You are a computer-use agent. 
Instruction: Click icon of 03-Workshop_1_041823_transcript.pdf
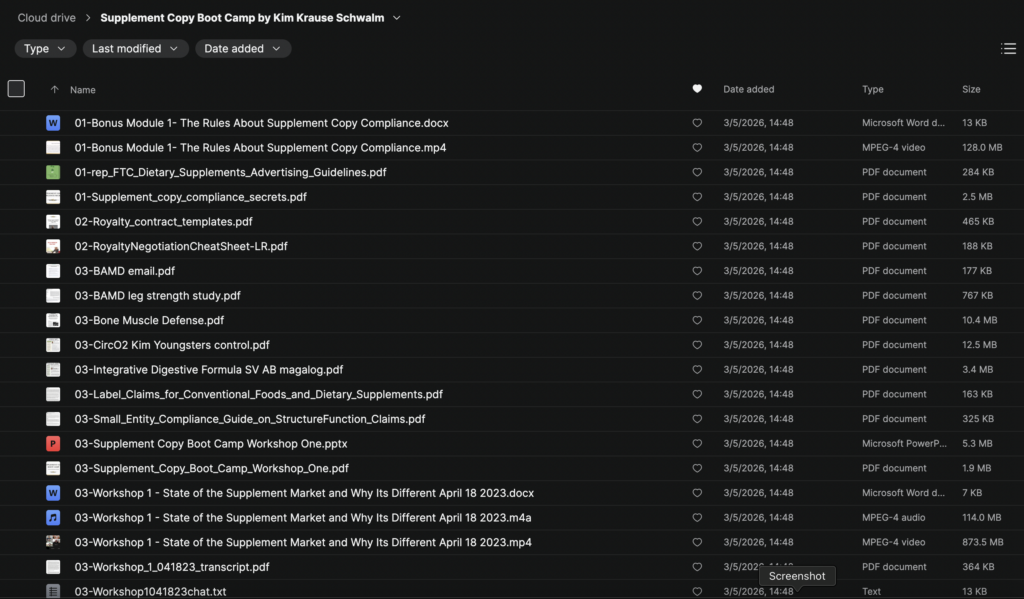(53, 567)
